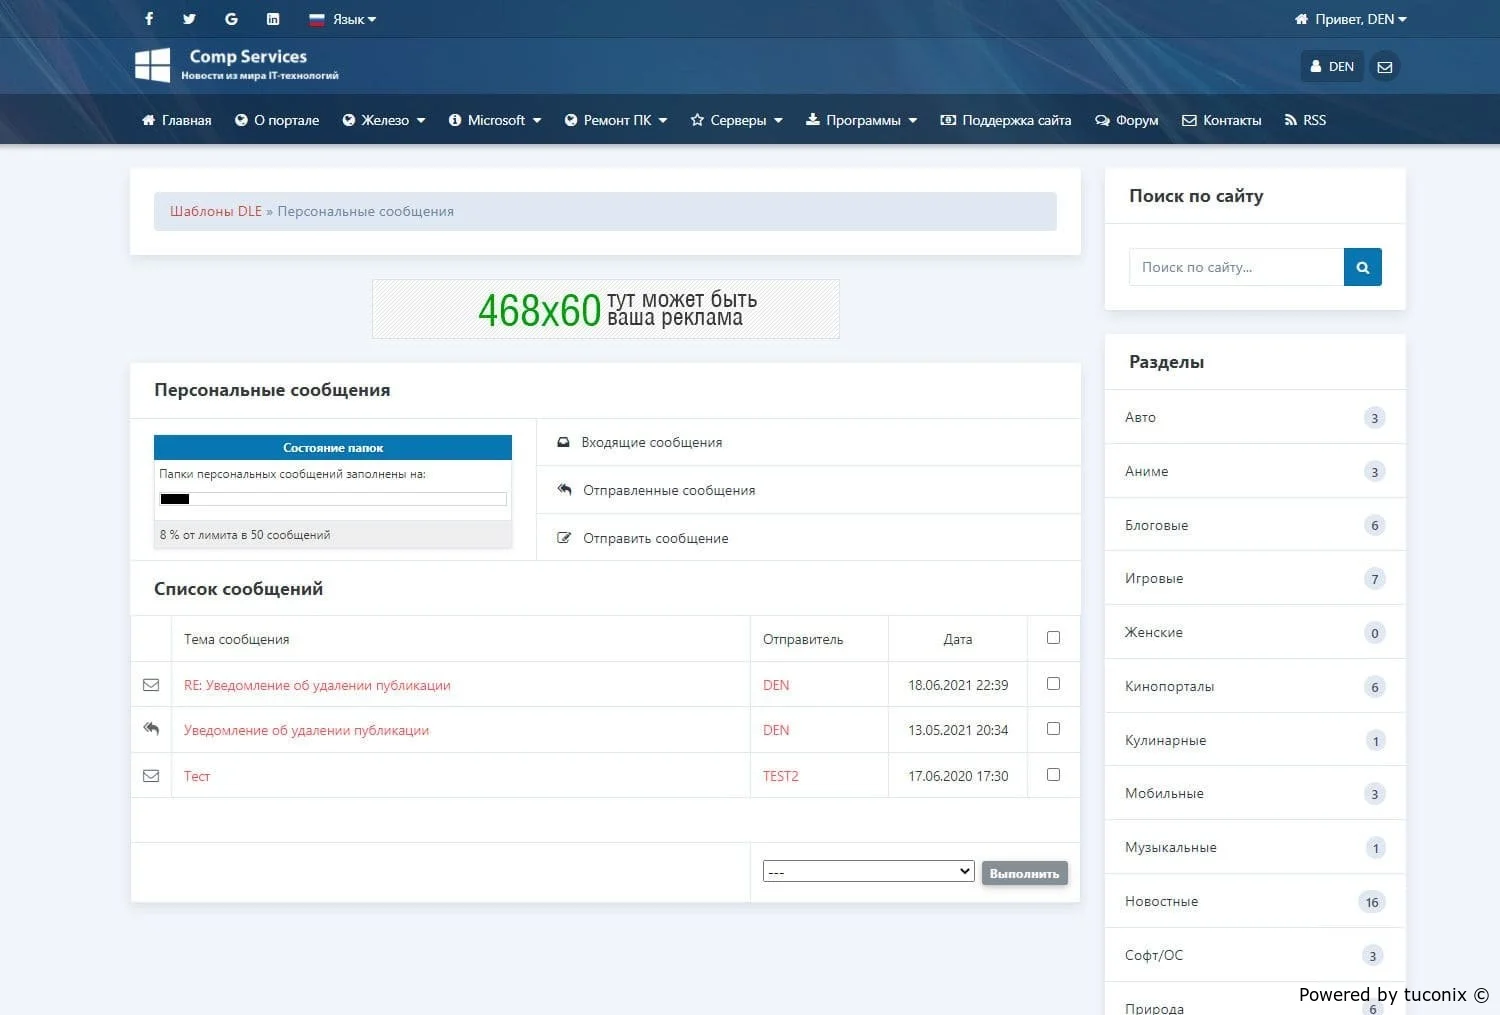Open the Twitter social link icon
The width and height of the screenshot is (1500, 1015).
[x=190, y=19]
